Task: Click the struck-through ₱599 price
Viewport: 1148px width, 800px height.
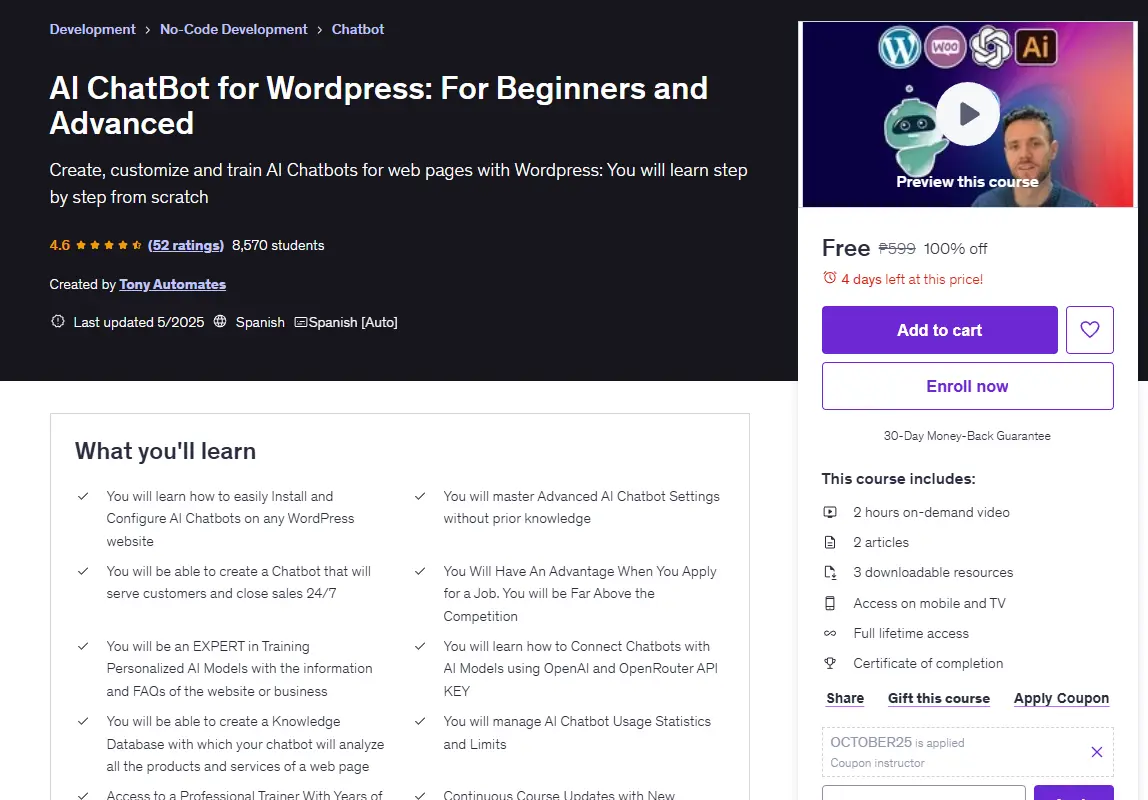Action: click(897, 248)
